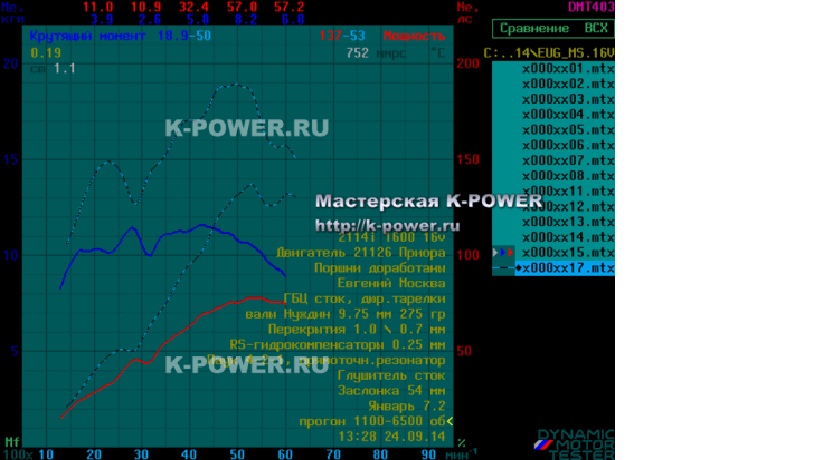
Task: Click the value 1.1 under 0.19
Action: (x=65, y=68)
